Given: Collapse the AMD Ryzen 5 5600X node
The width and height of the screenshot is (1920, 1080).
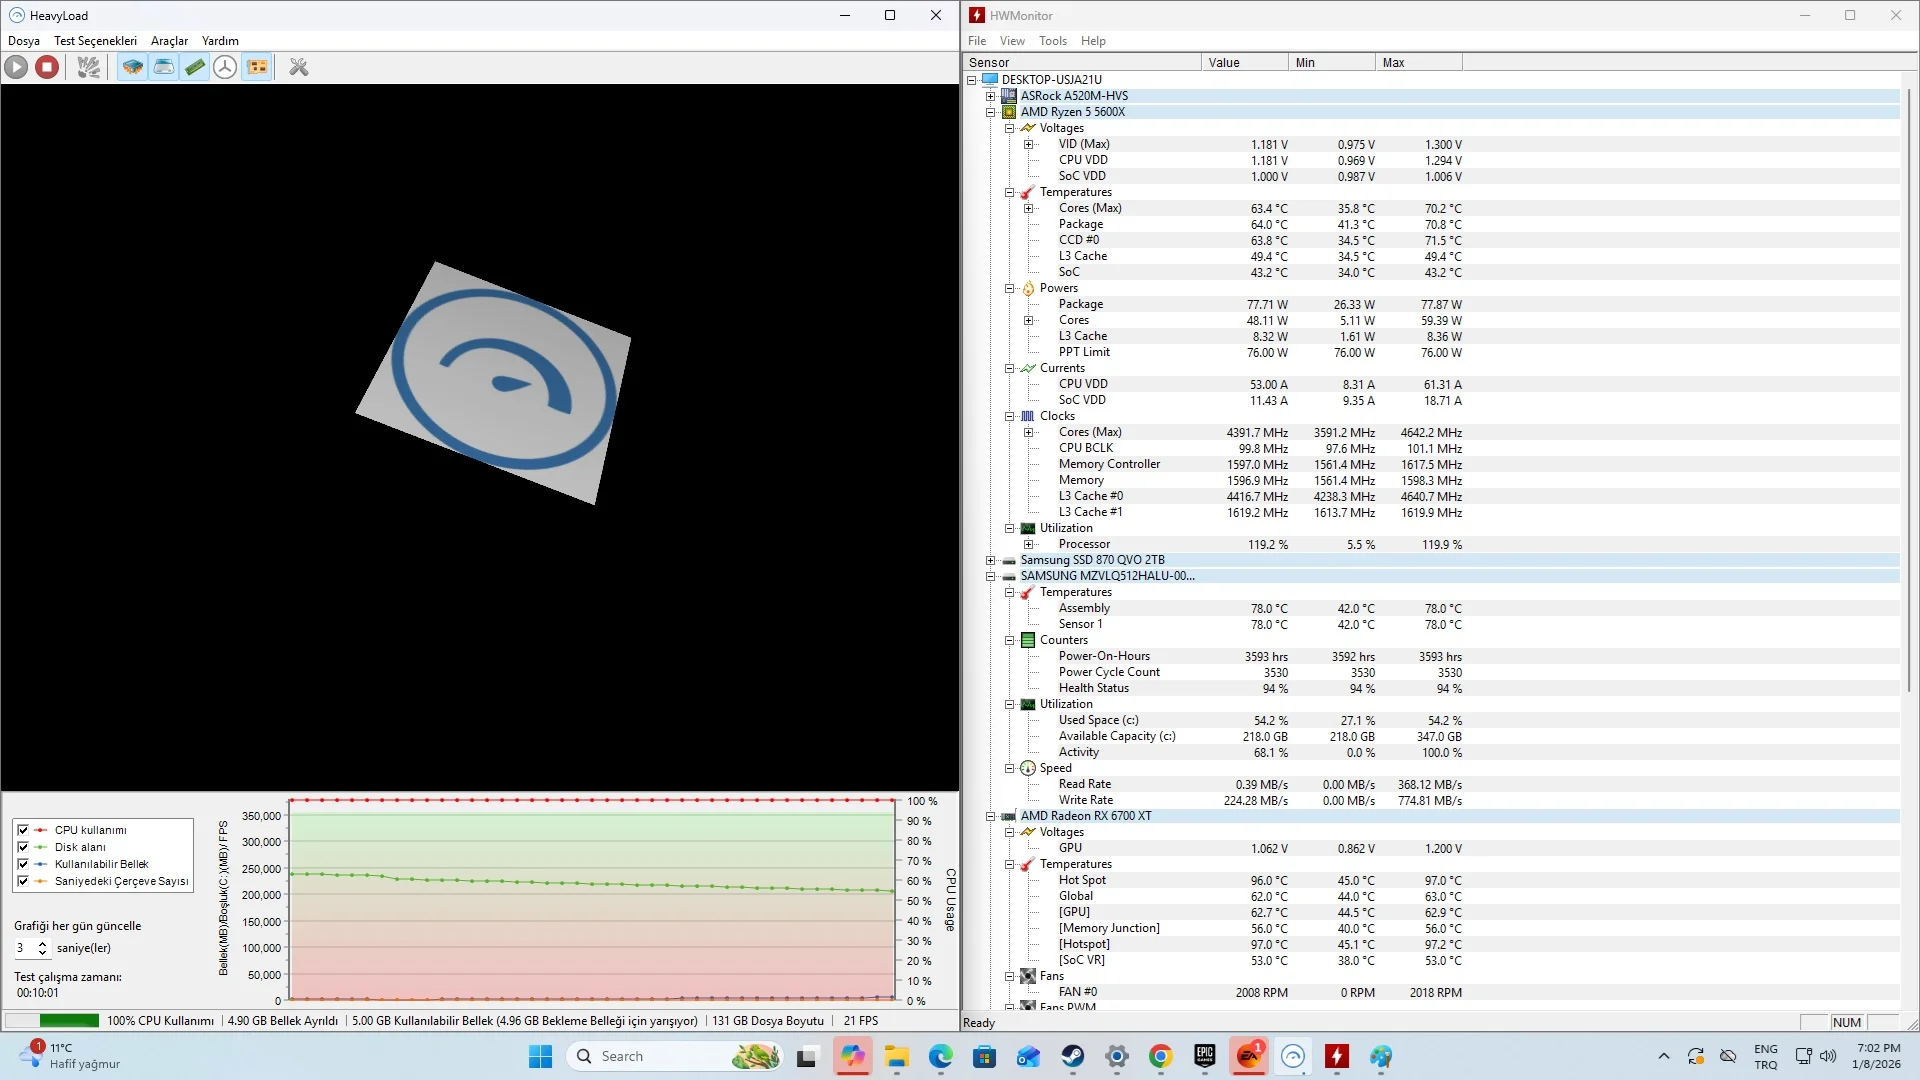Looking at the screenshot, I should [990, 112].
